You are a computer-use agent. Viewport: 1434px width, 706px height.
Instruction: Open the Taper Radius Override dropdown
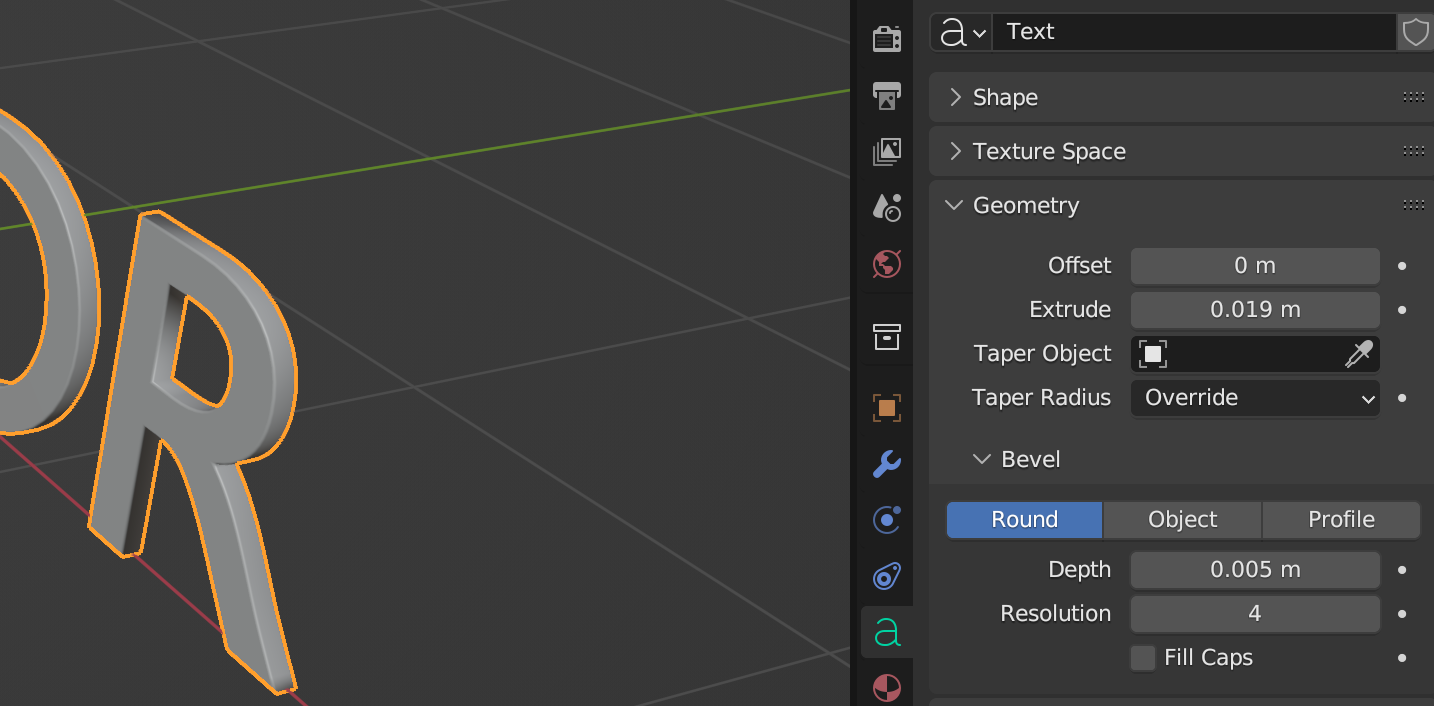click(1255, 398)
